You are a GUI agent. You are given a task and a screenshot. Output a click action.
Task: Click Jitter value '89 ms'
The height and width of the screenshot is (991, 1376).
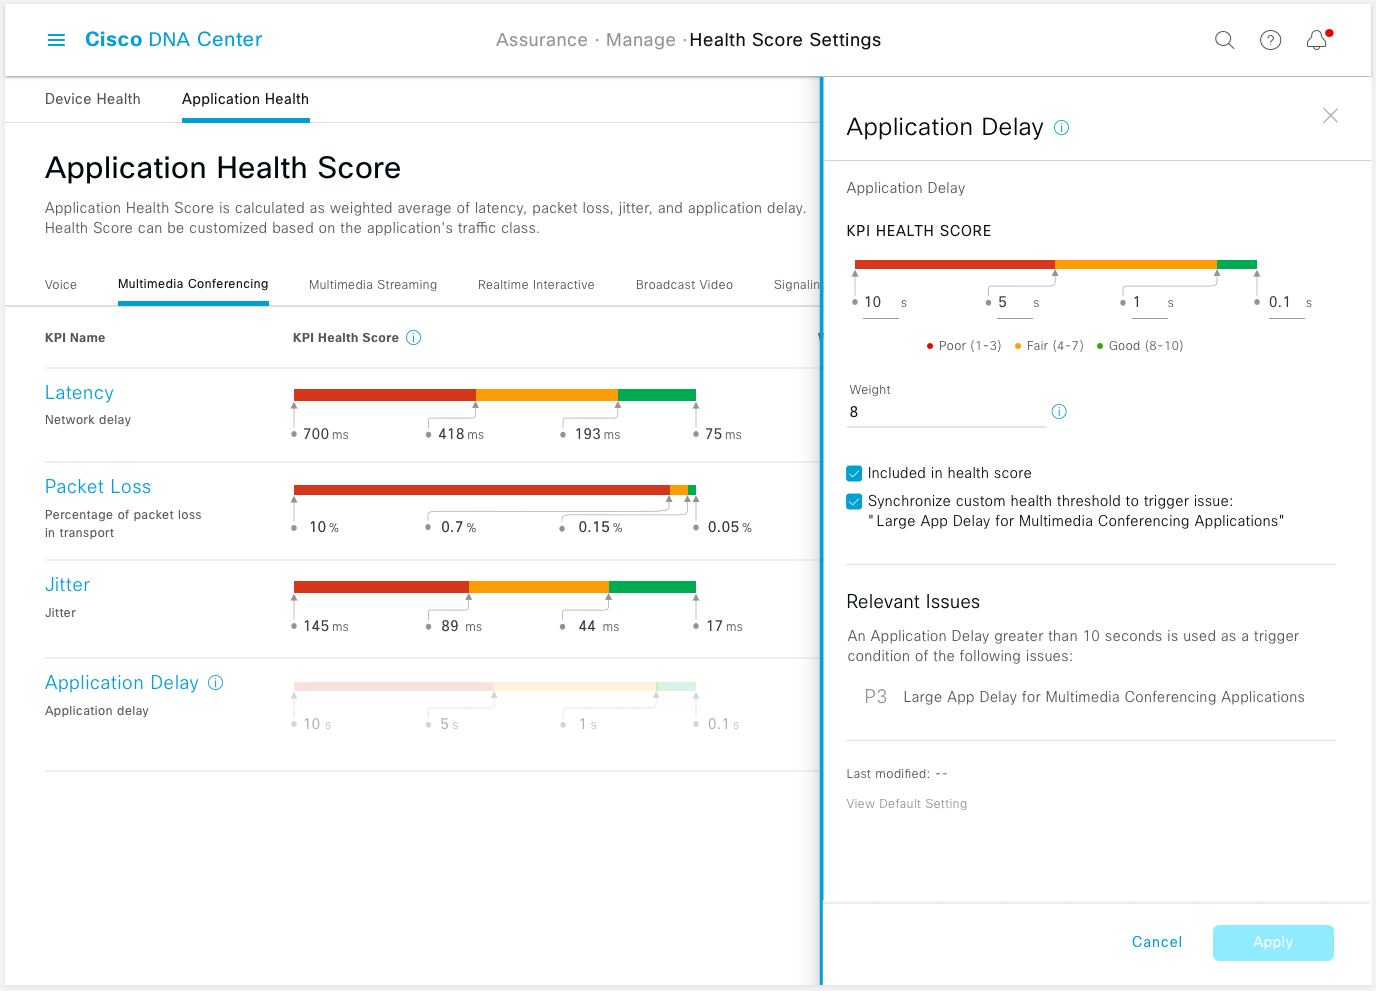461,626
